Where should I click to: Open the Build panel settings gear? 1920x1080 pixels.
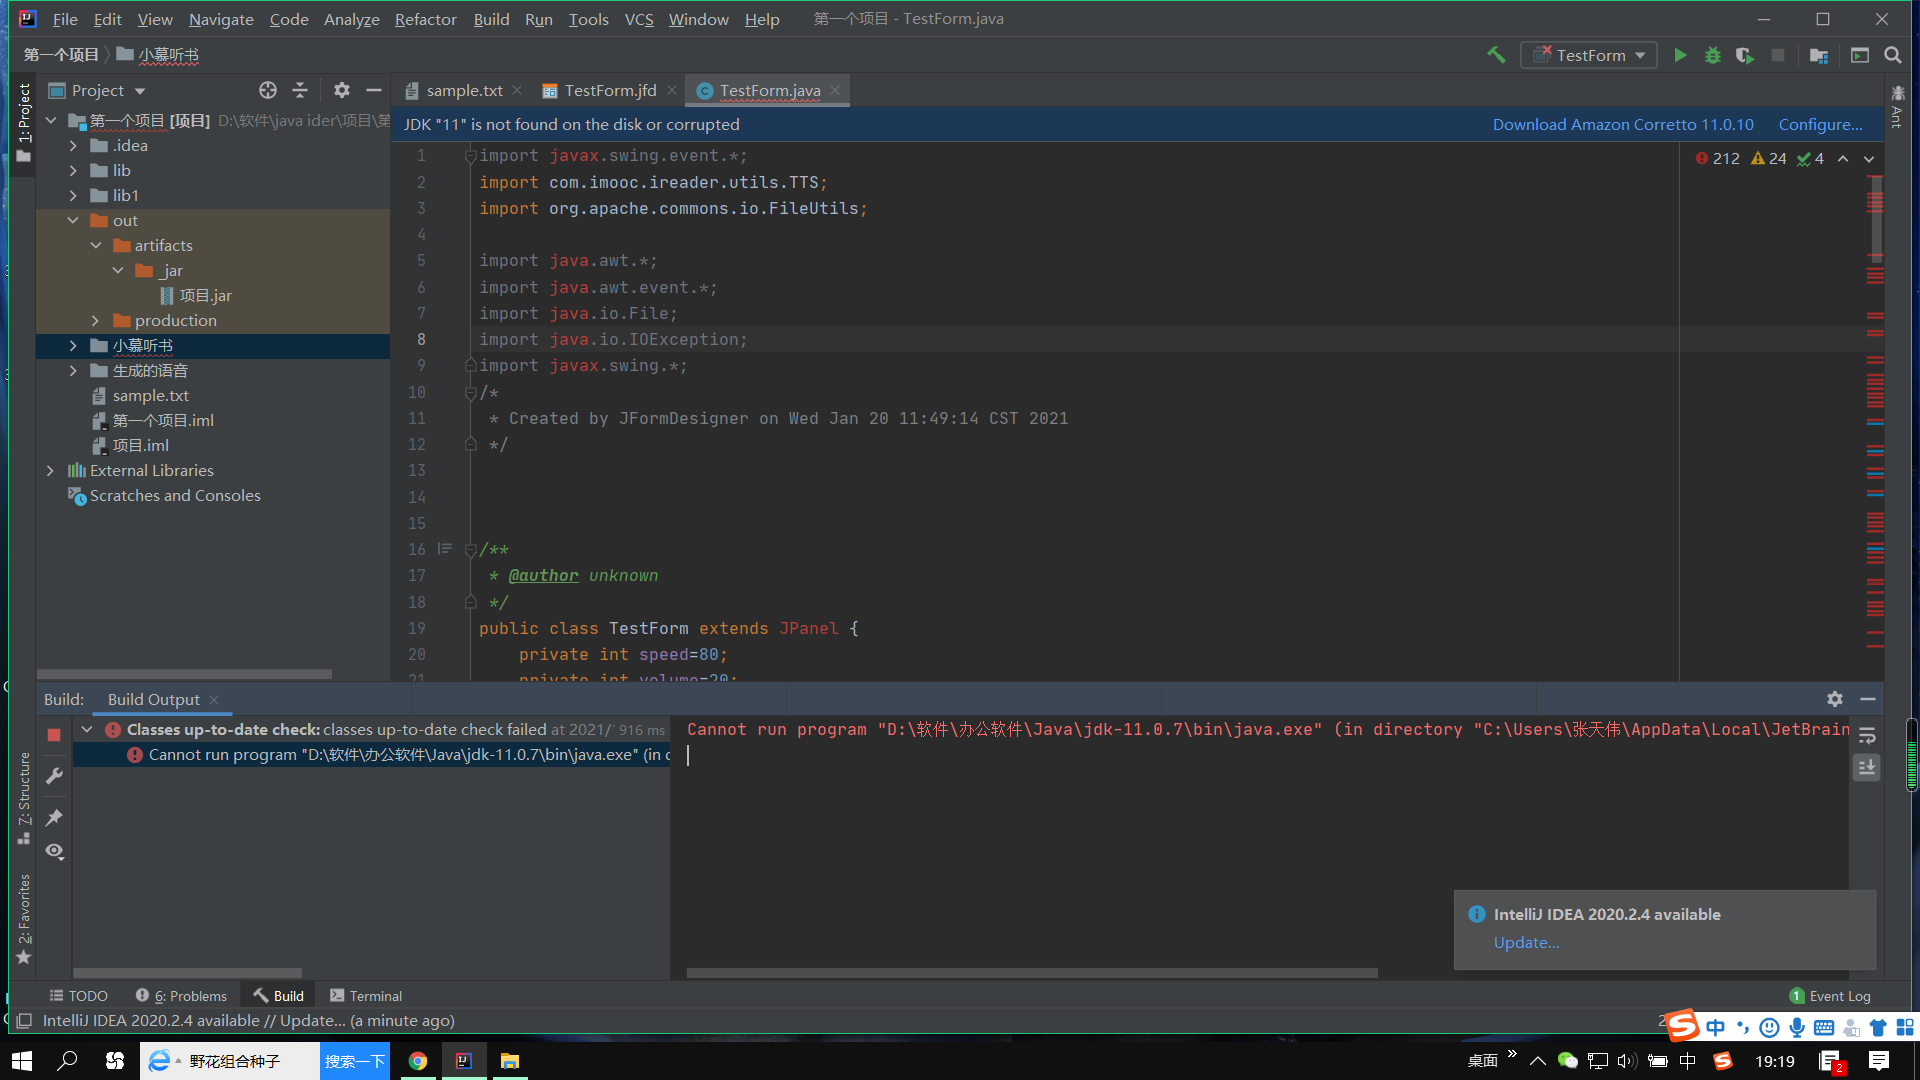[x=1835, y=699]
